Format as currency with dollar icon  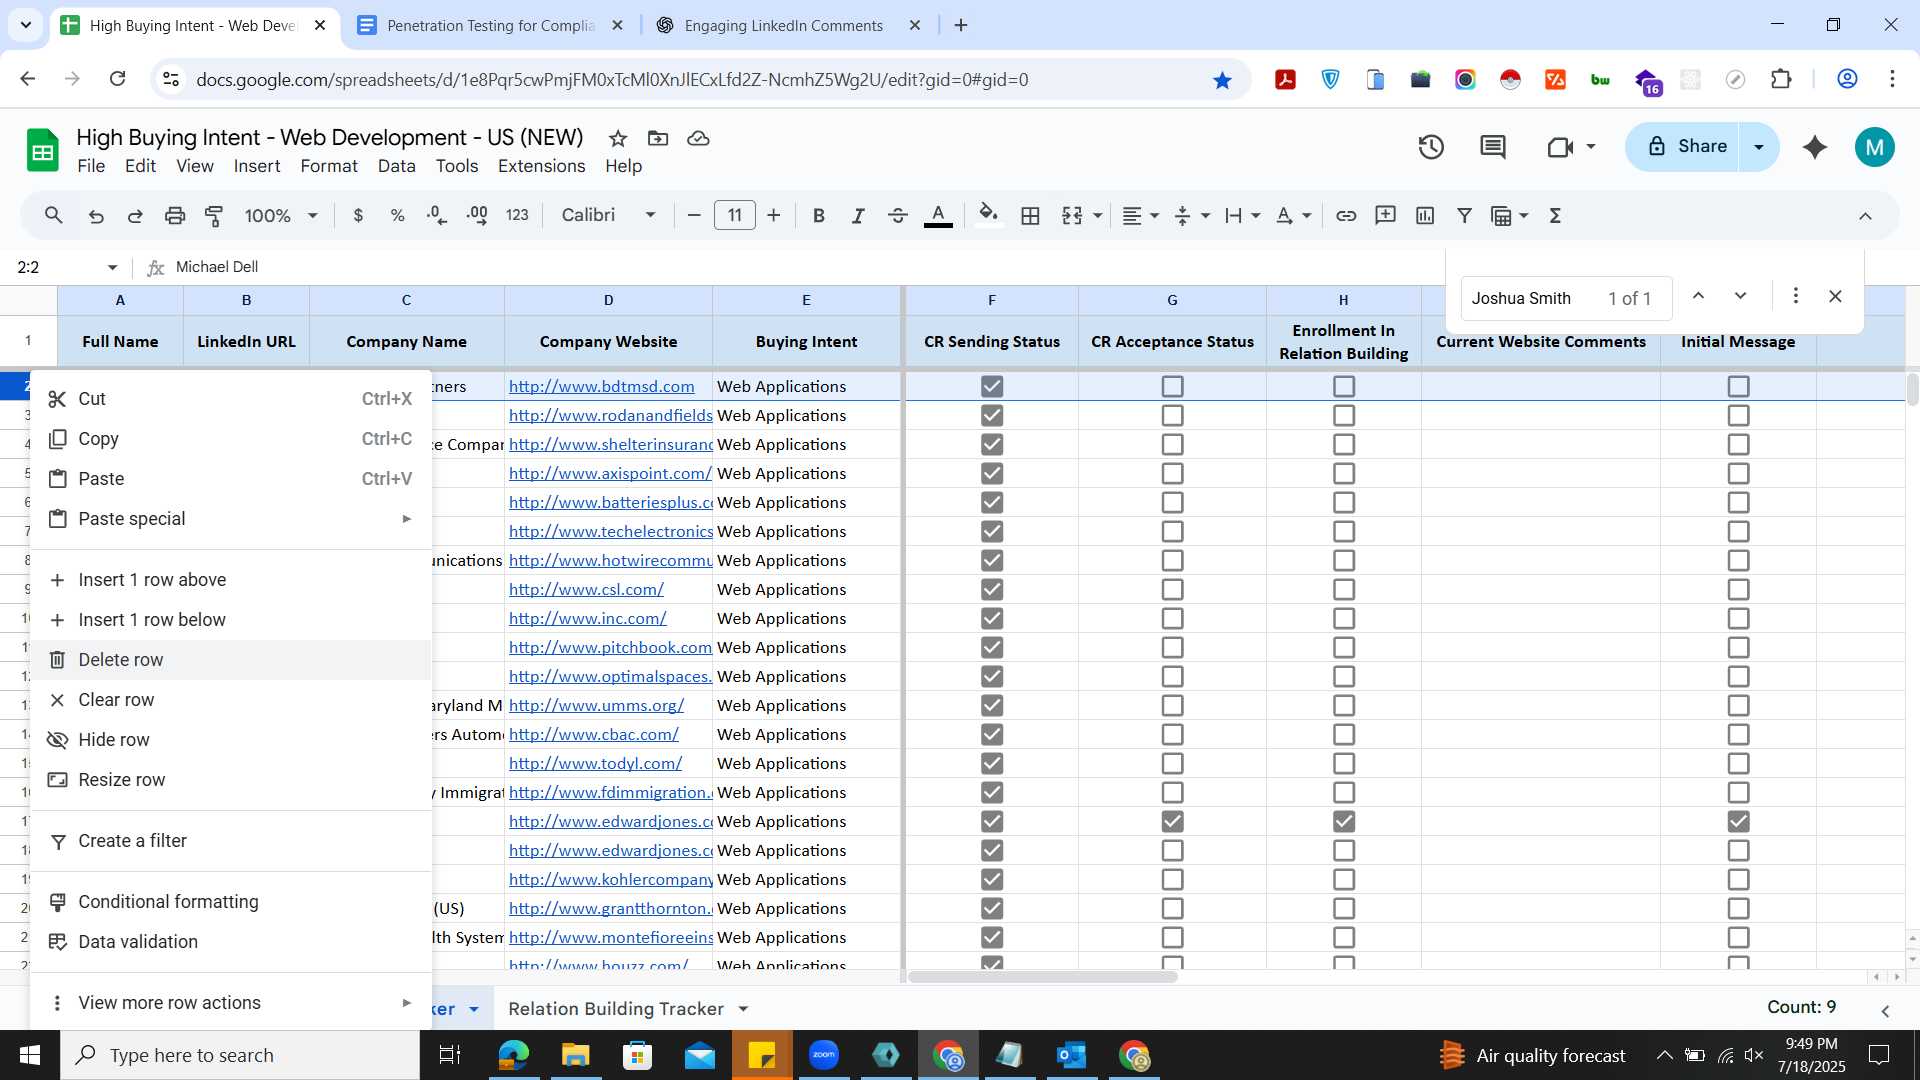point(358,216)
